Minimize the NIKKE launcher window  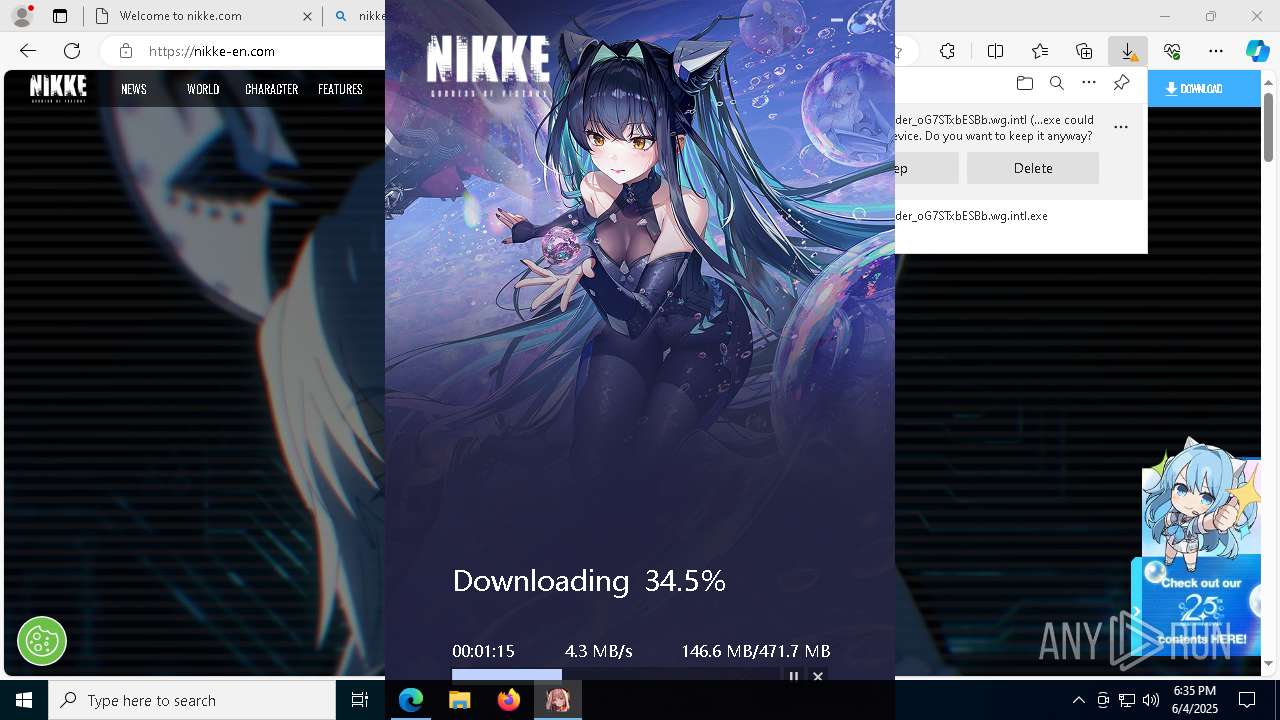coord(837,19)
